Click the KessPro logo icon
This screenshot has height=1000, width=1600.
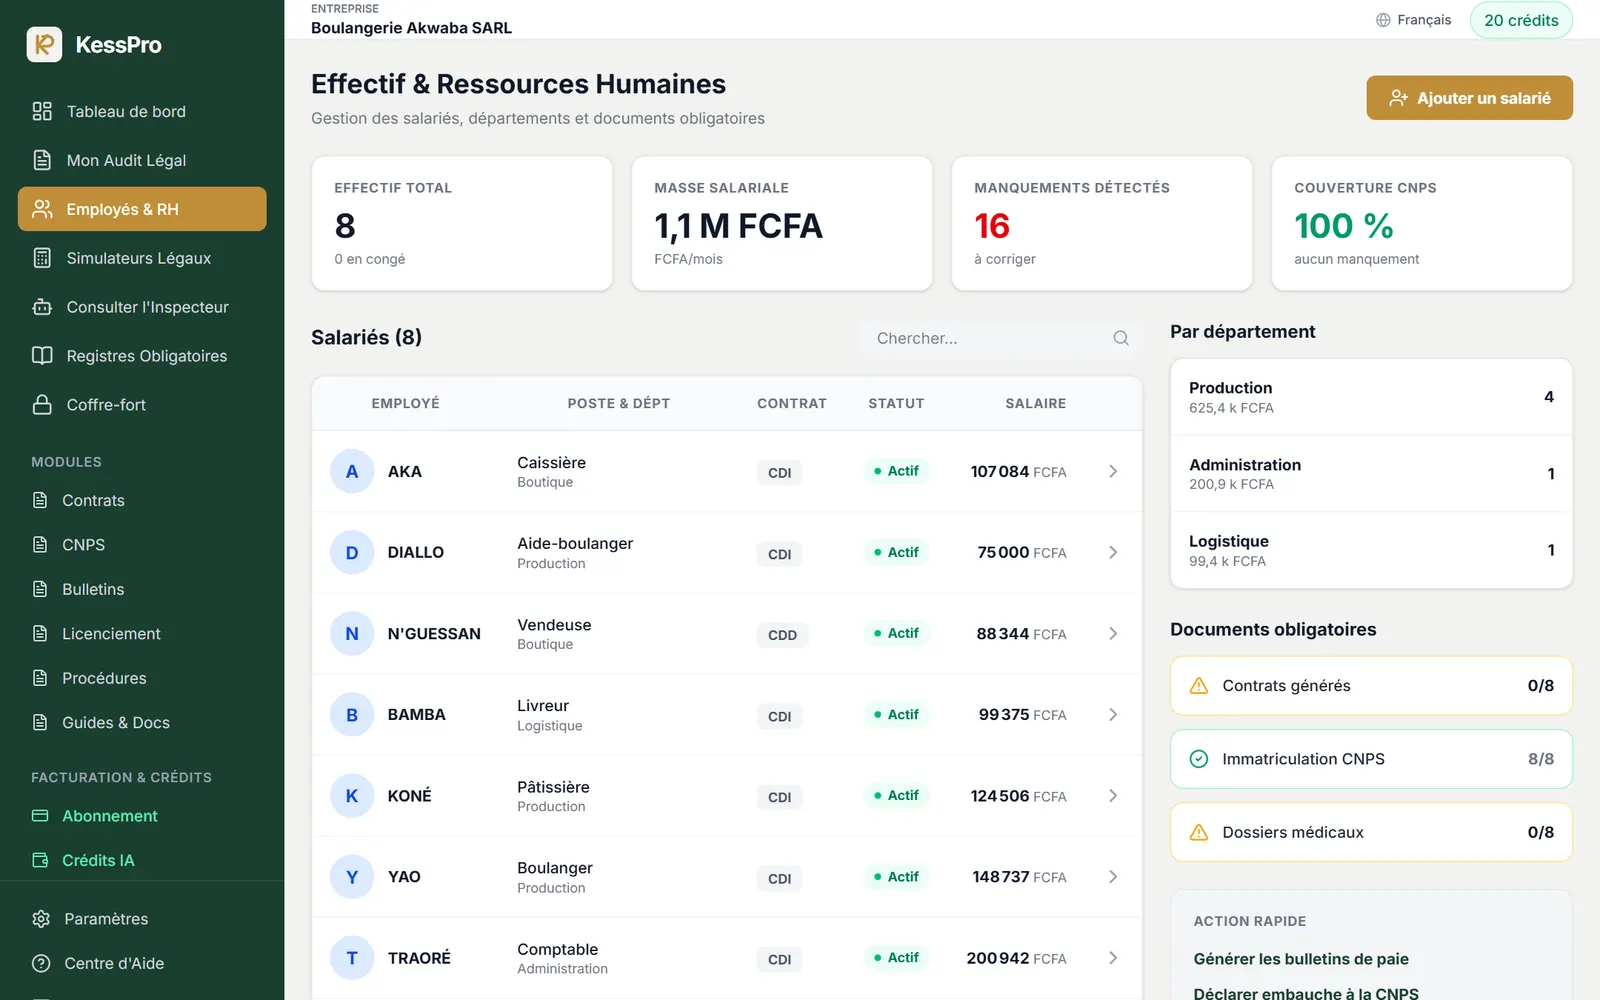pyautogui.click(x=44, y=44)
